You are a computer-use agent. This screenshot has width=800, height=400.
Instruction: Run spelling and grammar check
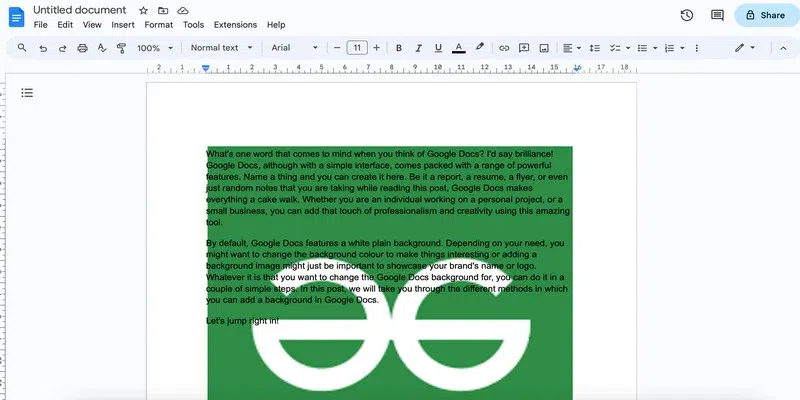click(102, 48)
